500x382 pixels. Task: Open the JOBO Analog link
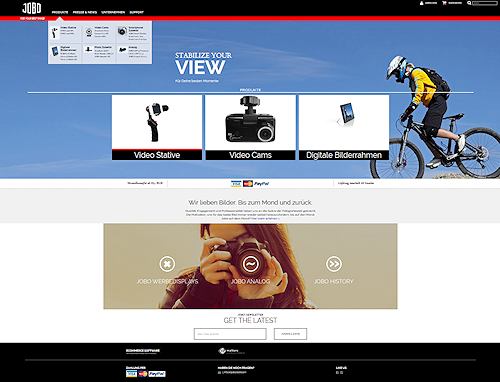(250, 281)
